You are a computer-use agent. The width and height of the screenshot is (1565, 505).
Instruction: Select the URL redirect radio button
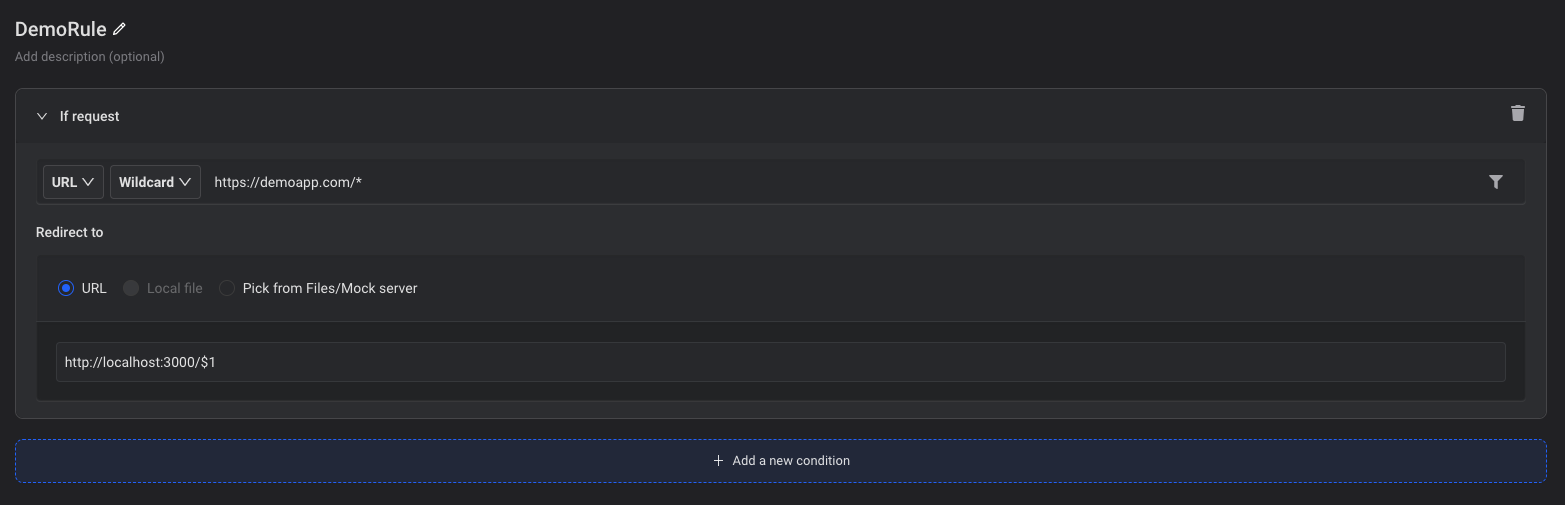tap(66, 288)
